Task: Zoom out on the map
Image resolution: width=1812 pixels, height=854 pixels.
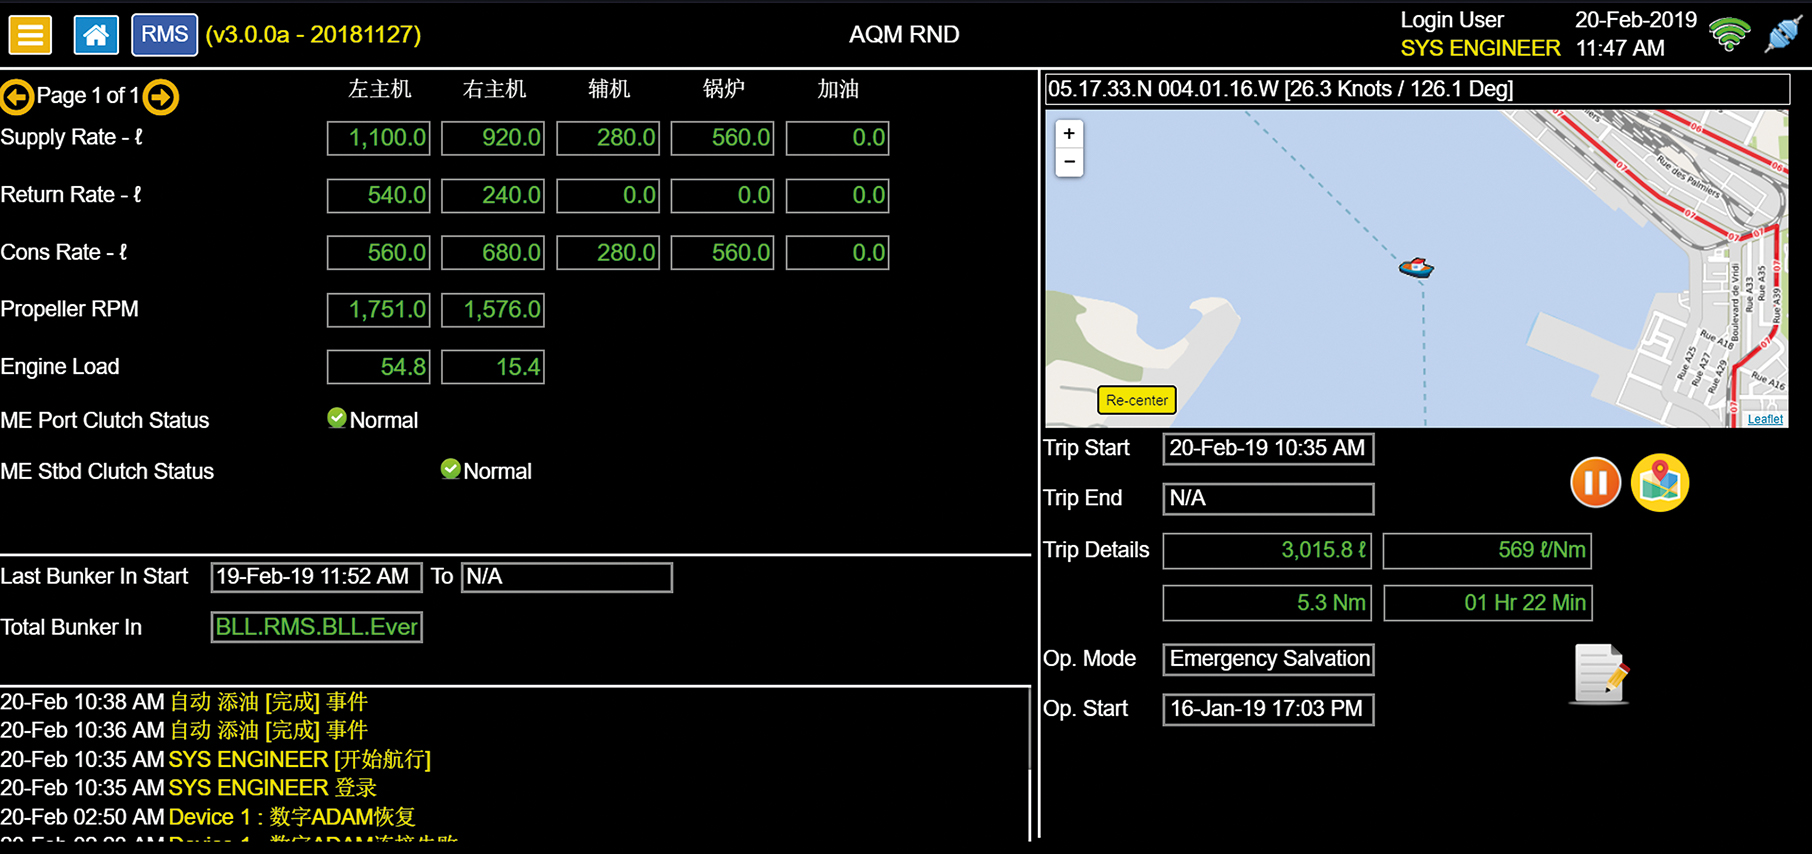Action: [1069, 162]
